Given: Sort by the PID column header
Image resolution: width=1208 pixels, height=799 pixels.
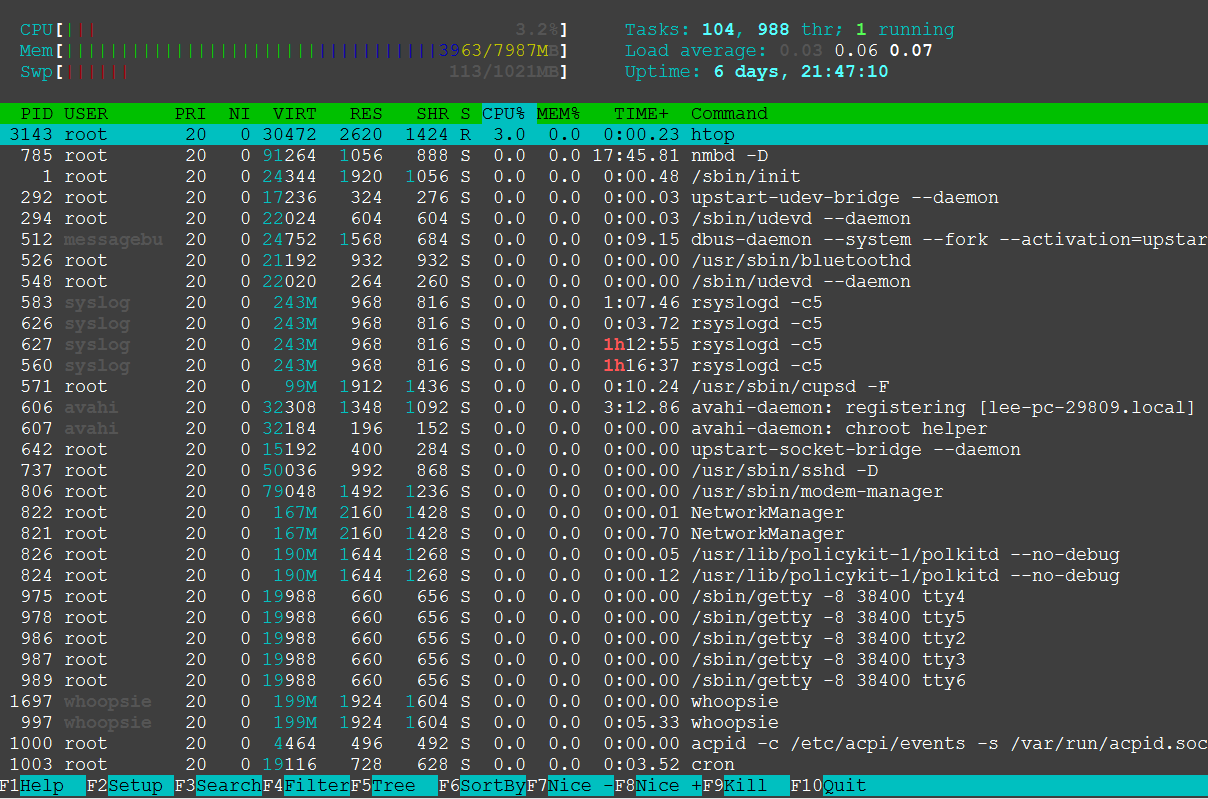Looking at the screenshot, I should click(x=37, y=114).
